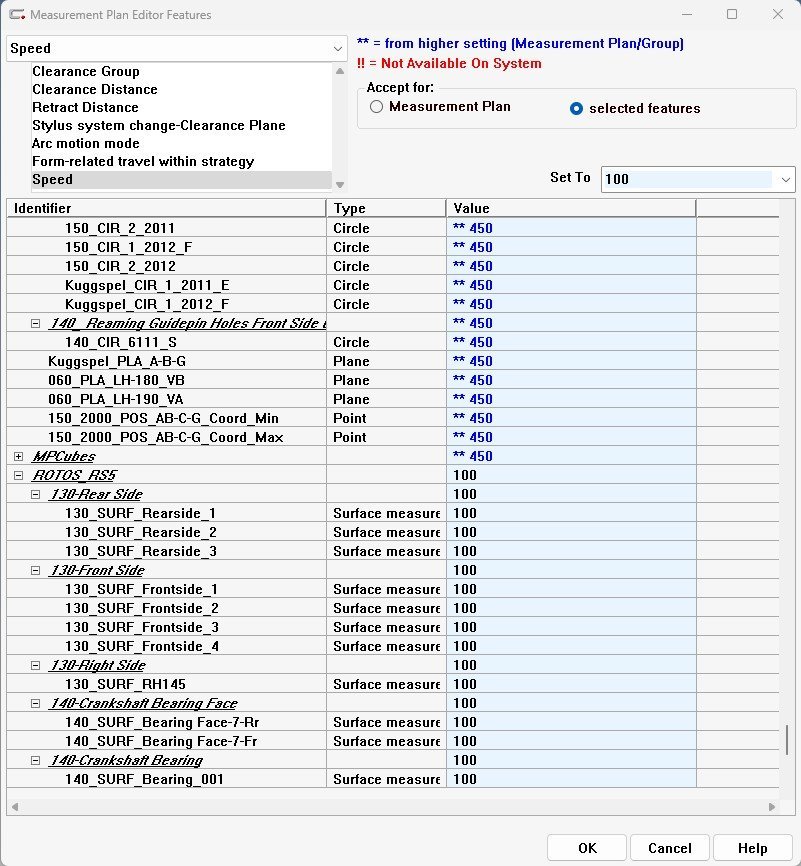Image resolution: width=801 pixels, height=866 pixels.
Task: Select the 130_SURF_Frontside_2 row
Action: click(x=141, y=608)
